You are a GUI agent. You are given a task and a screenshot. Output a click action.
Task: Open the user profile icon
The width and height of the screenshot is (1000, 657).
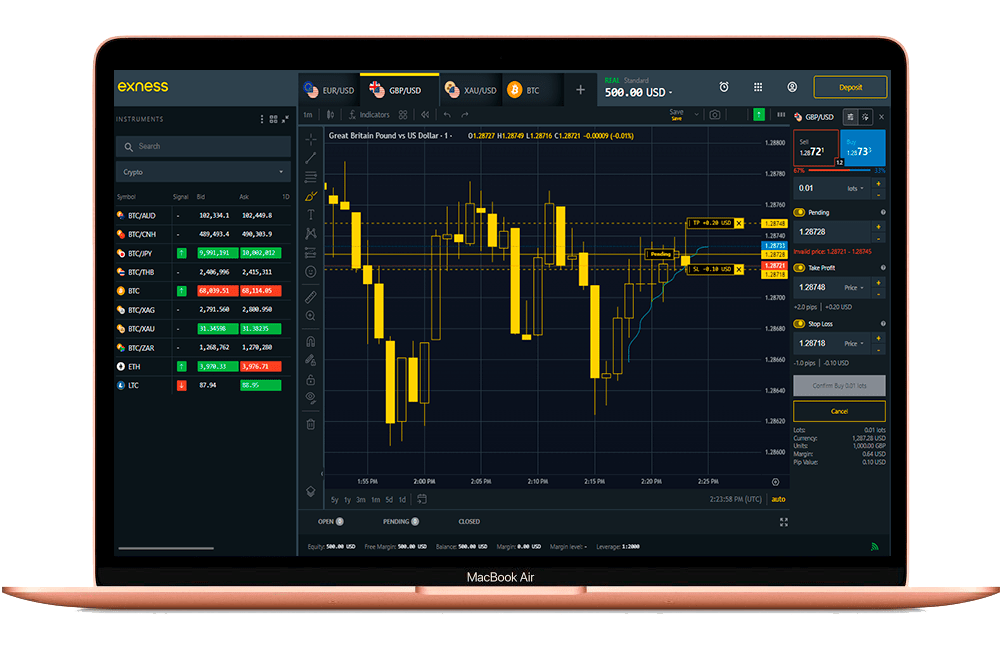pyautogui.click(x=792, y=87)
